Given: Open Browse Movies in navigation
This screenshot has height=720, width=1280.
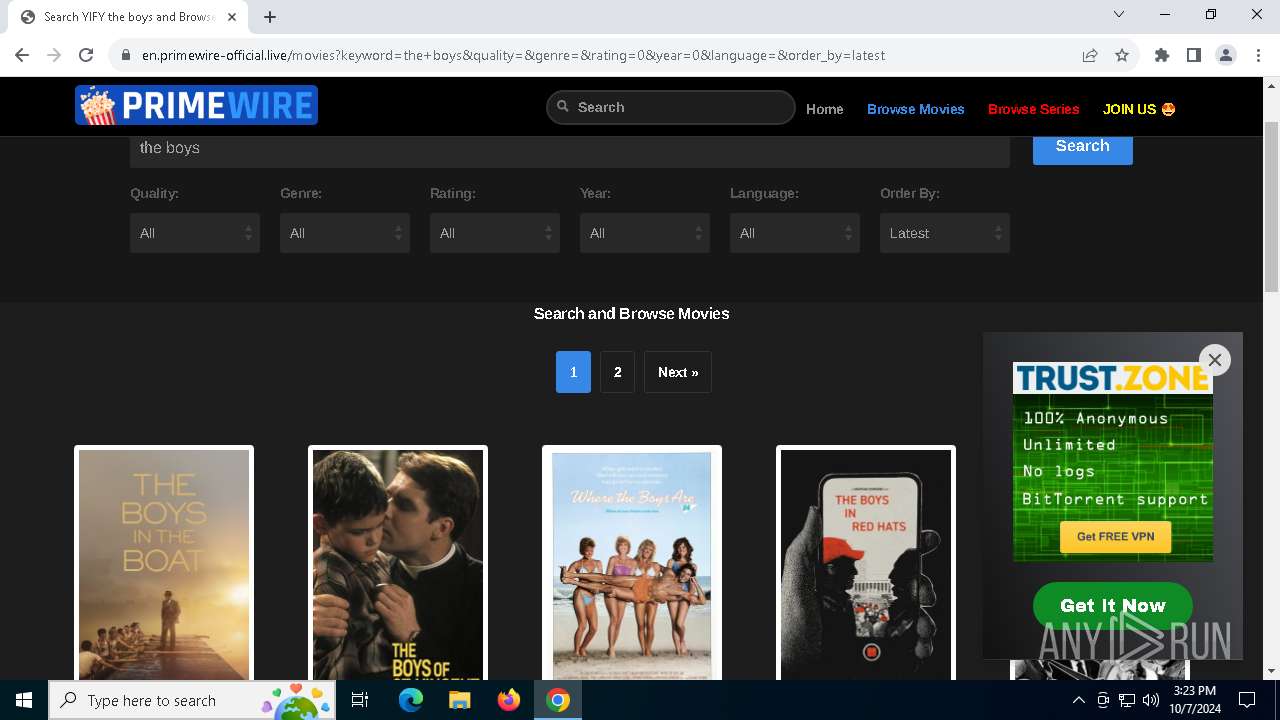Looking at the screenshot, I should tap(916, 109).
